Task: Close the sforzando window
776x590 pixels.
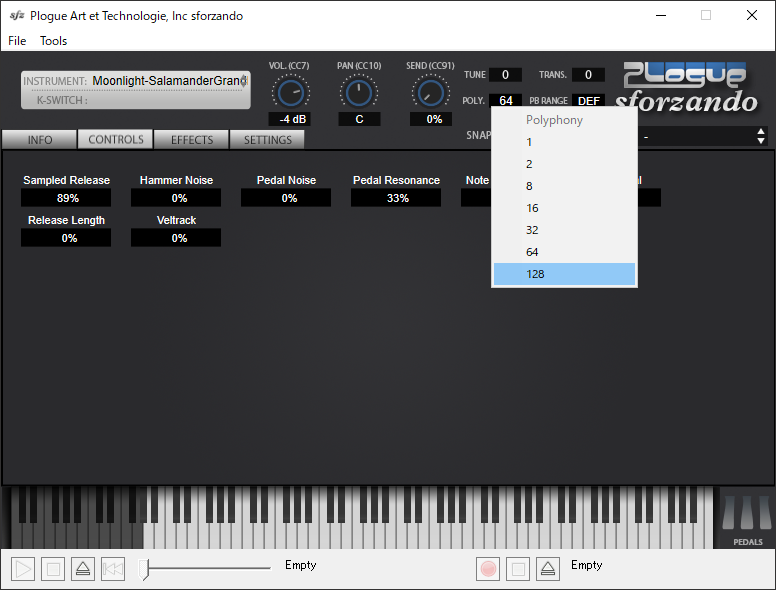Action: 752,15
